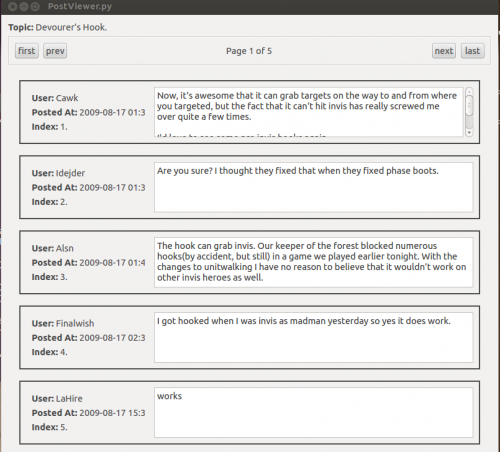Focus Idejder's reply text area
The width and height of the screenshot is (500, 452).
[314, 187]
